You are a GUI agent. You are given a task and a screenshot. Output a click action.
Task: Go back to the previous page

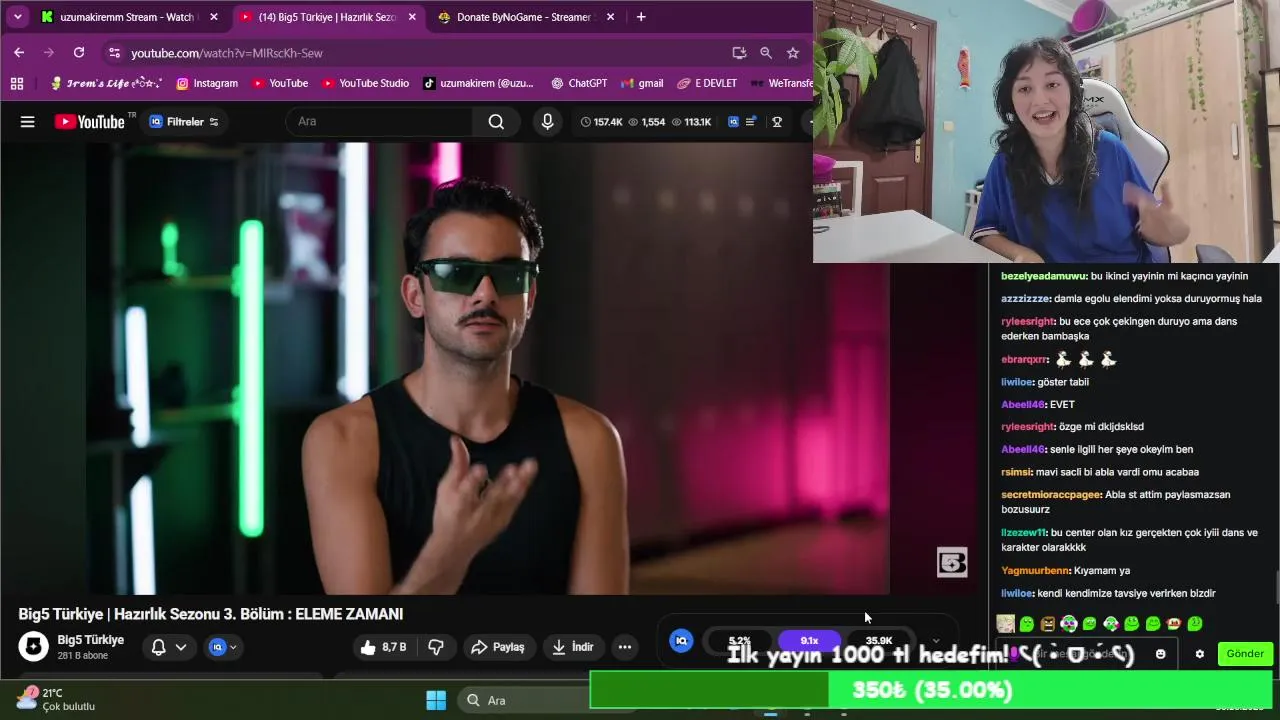(19, 52)
